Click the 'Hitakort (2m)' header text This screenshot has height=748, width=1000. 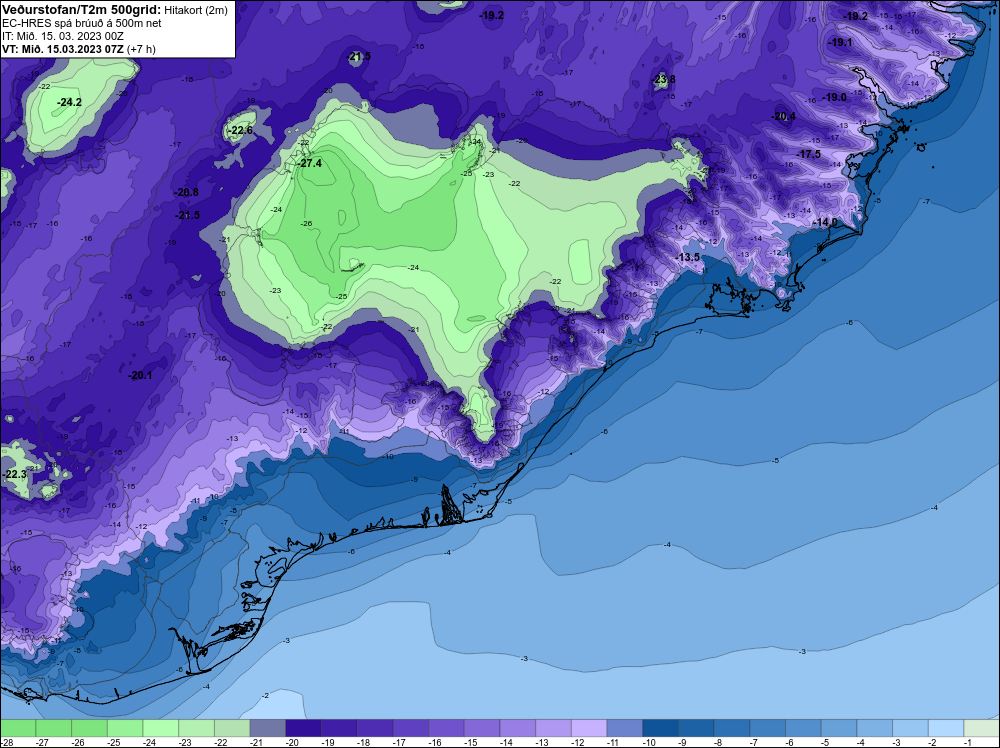point(196,10)
